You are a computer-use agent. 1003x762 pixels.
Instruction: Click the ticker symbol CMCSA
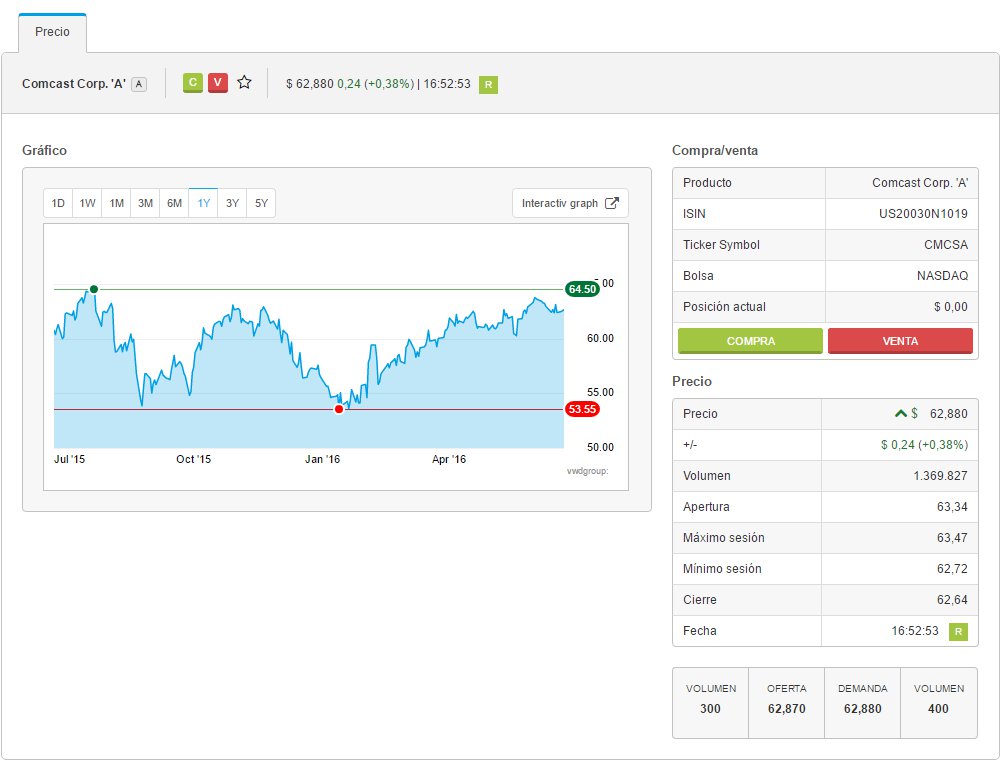point(946,244)
